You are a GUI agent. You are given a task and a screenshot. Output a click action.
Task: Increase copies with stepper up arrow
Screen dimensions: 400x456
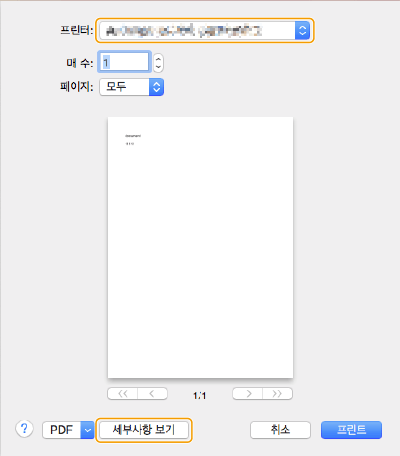point(158,59)
